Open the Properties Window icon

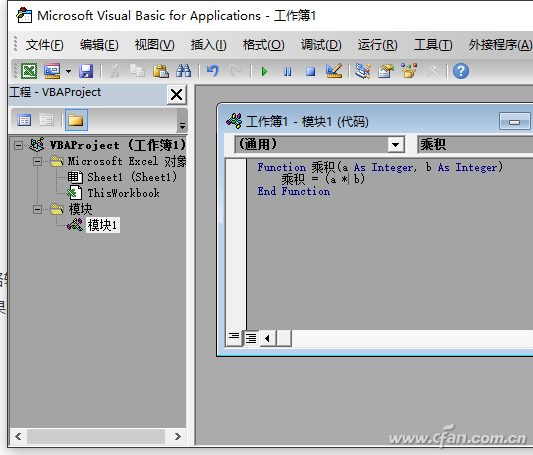click(386, 71)
